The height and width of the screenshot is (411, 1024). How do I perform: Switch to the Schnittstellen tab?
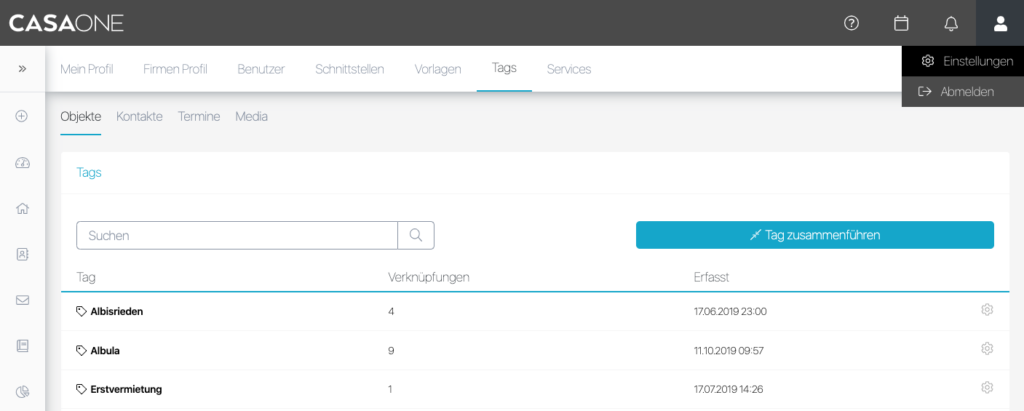[349, 69]
